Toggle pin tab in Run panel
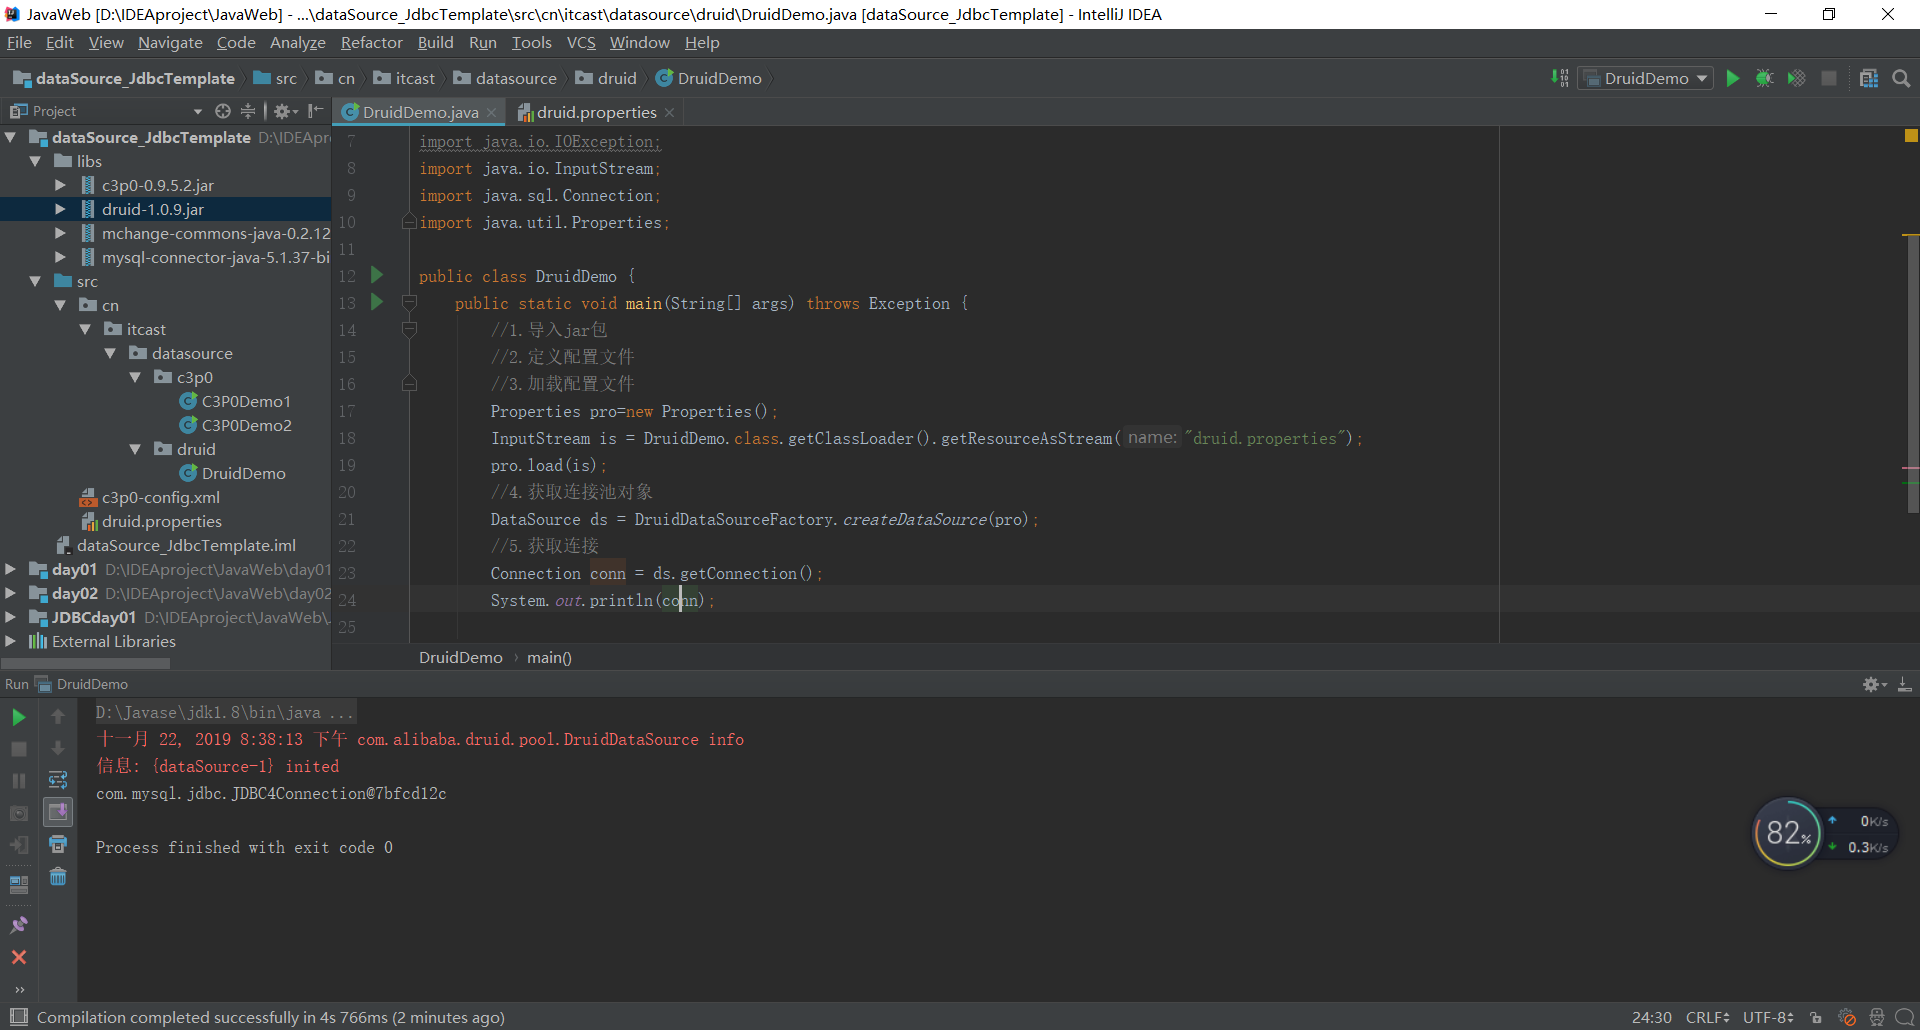Screen dimensions: 1920x1030 (x=18, y=925)
